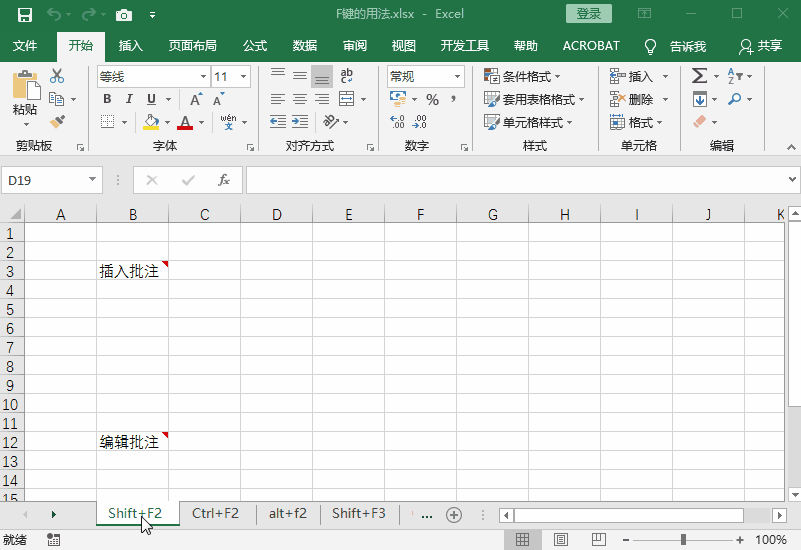Toggle wrap text (ab icon)
Viewport: 801px width, 550px height.
346,76
